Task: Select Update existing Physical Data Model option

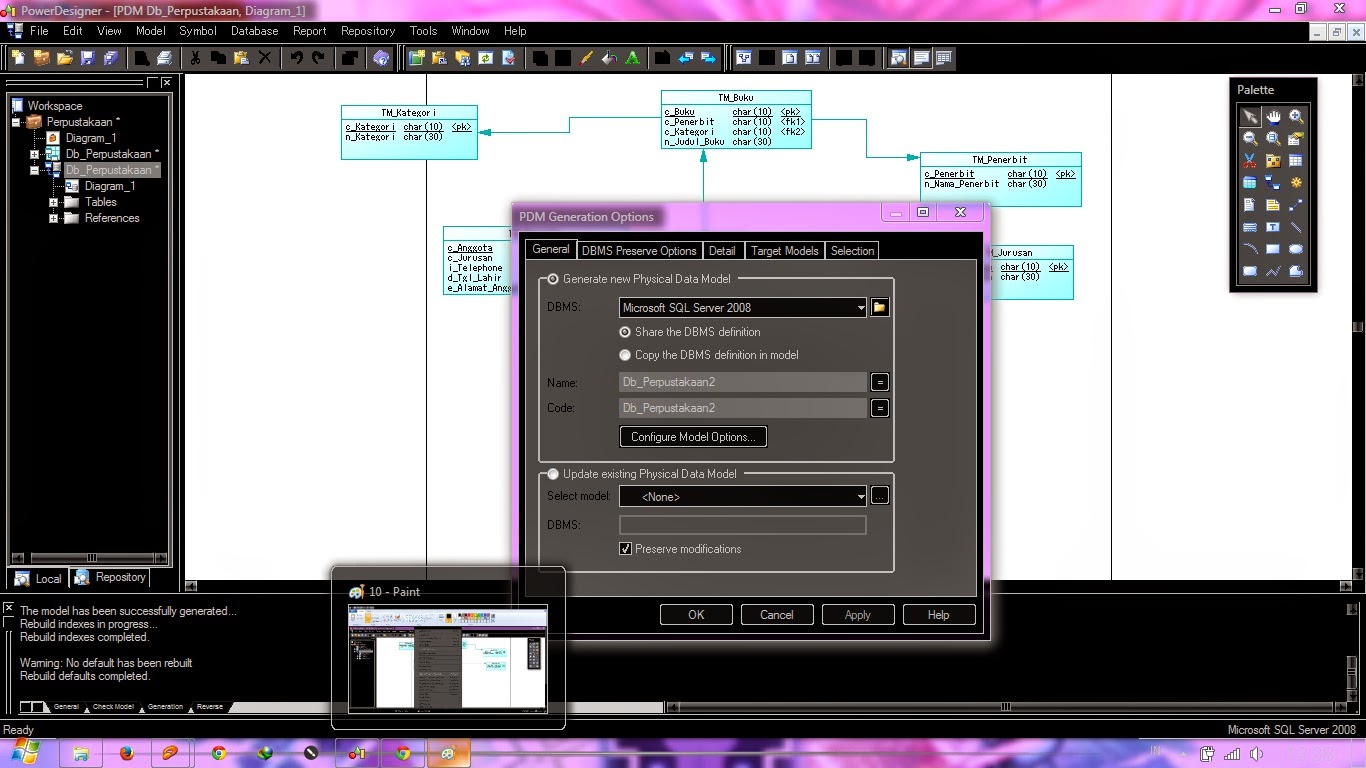Action: (552, 473)
